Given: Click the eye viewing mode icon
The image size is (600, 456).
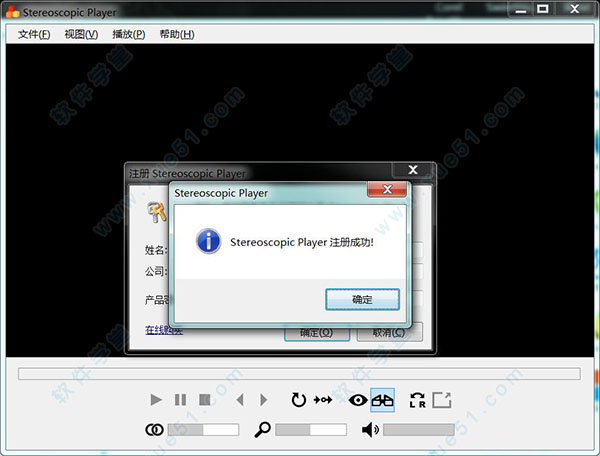Looking at the screenshot, I should click(x=358, y=400).
